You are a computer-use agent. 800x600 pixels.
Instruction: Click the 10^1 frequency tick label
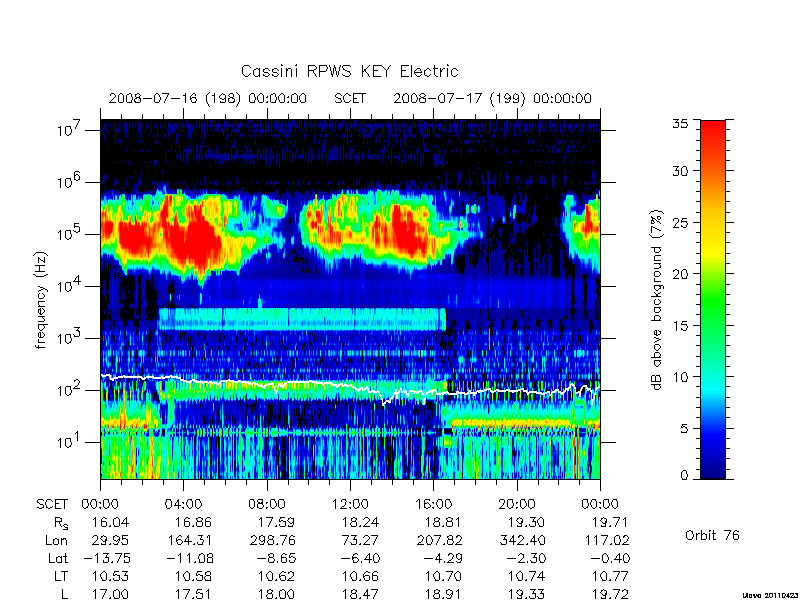point(70,442)
